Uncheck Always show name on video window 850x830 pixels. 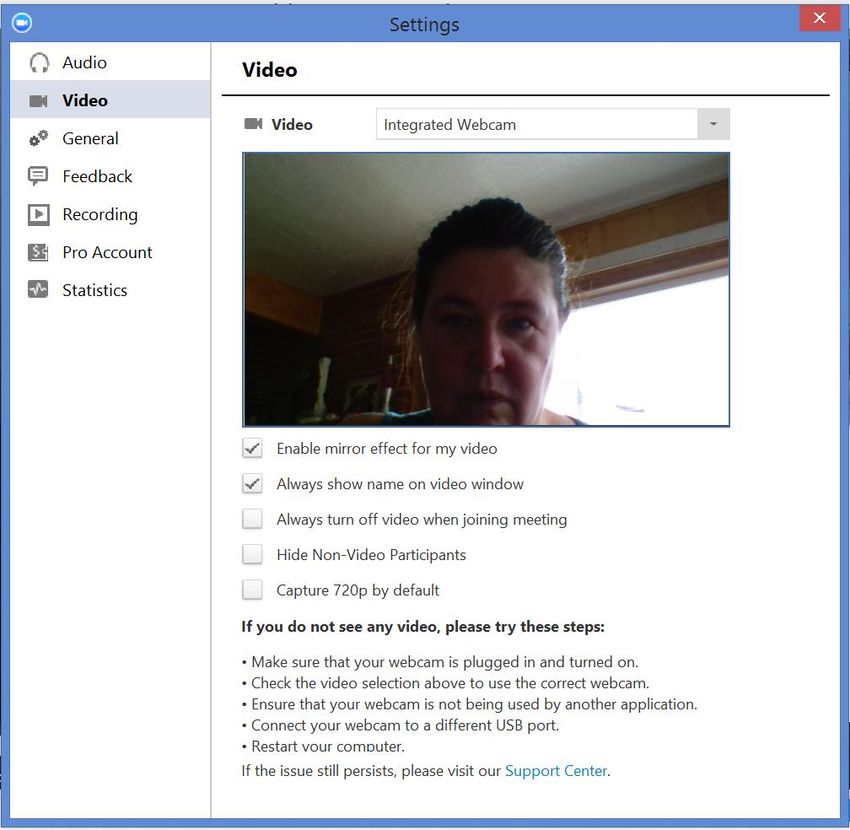[252, 484]
